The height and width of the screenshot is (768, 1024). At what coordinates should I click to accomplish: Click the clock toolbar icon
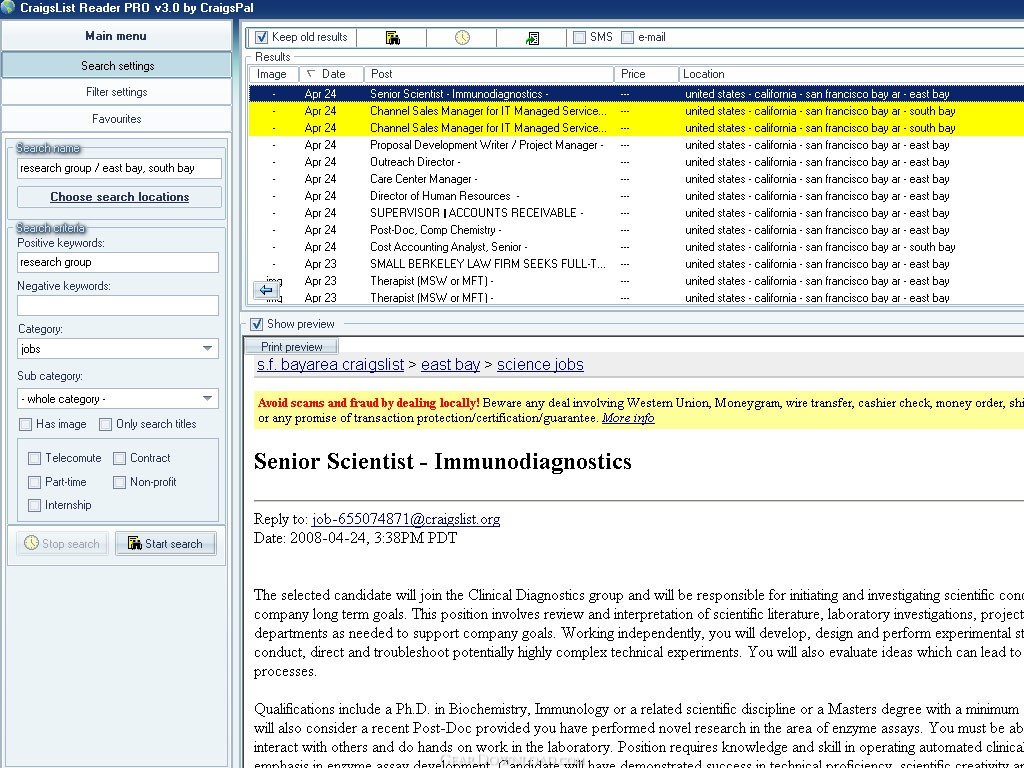[x=462, y=38]
